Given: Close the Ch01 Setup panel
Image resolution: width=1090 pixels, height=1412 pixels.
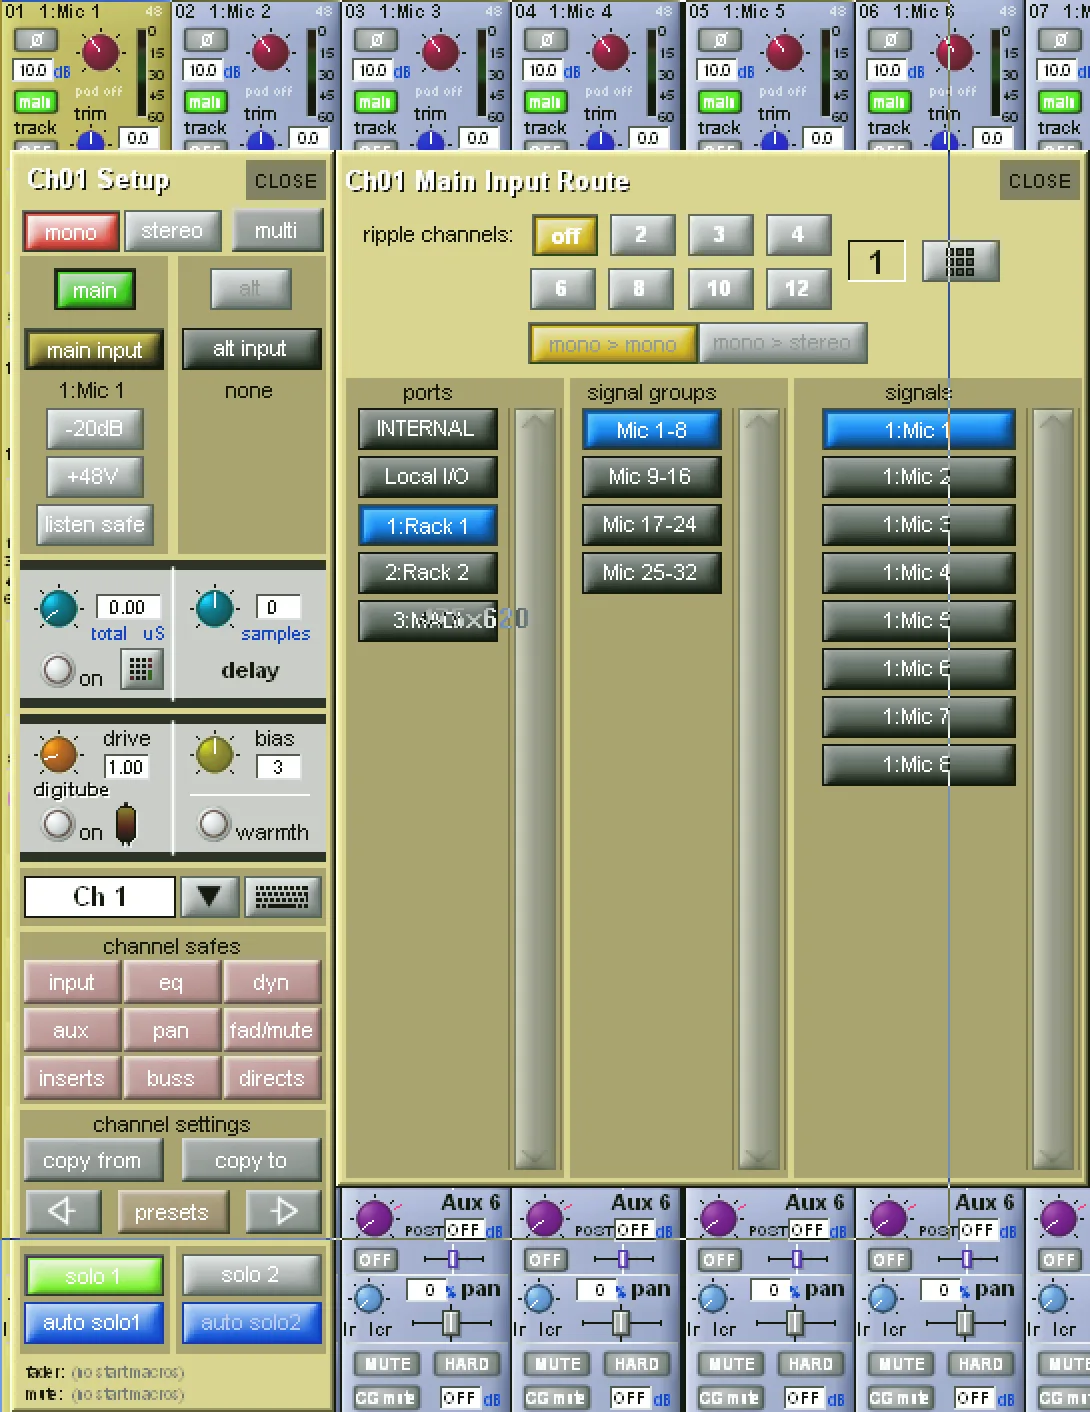Looking at the screenshot, I should click(285, 181).
